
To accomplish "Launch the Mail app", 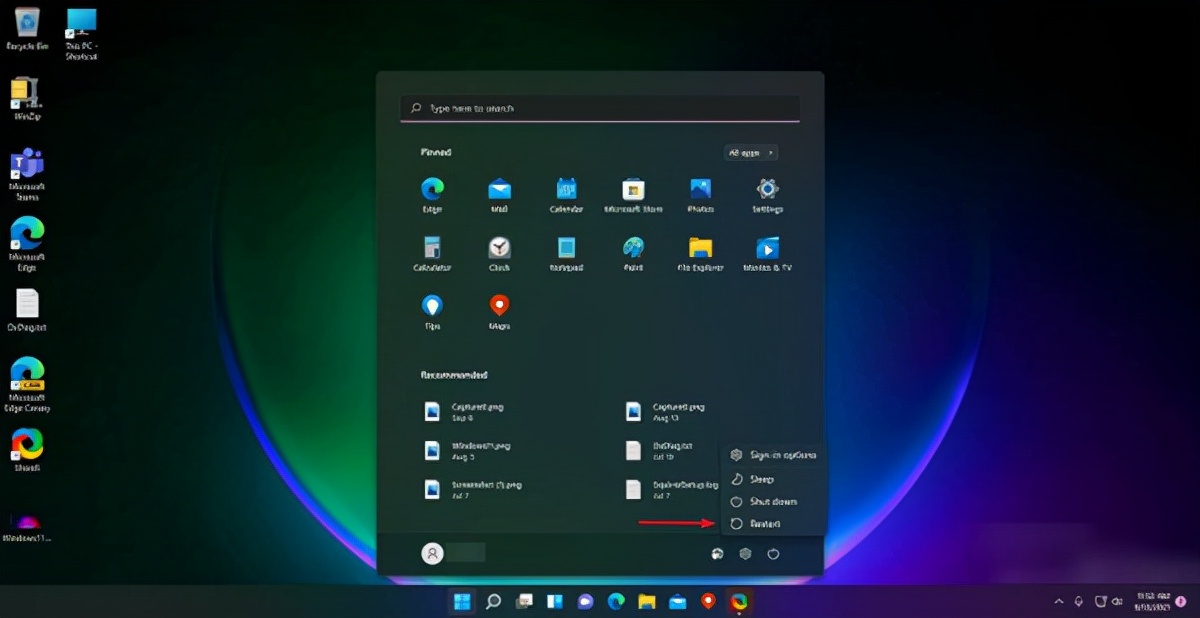I will (499, 194).
